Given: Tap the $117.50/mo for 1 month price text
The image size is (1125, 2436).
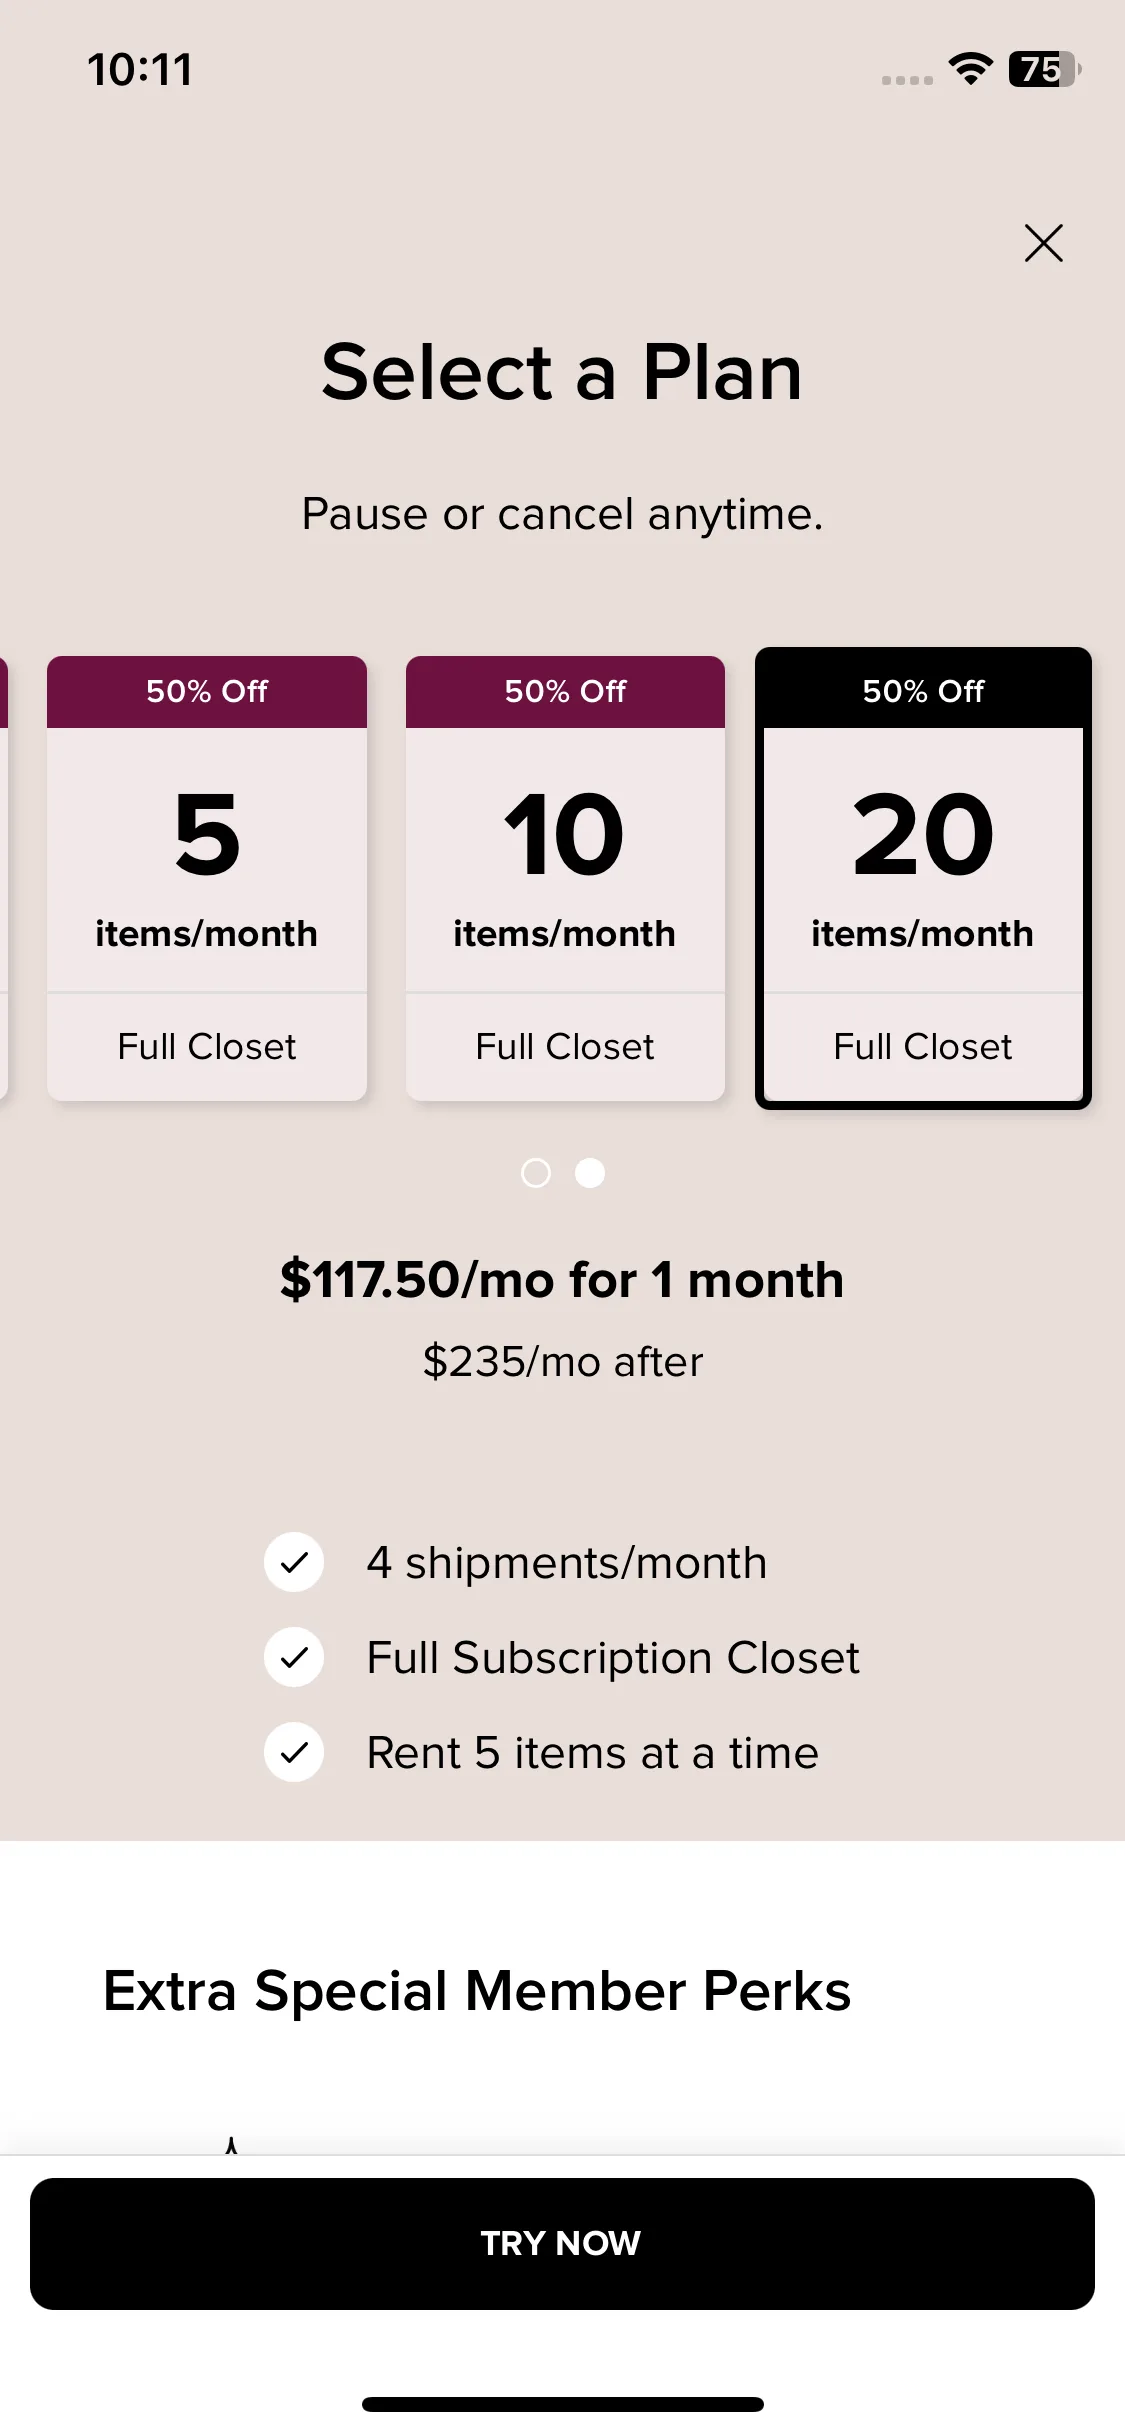Looking at the screenshot, I should tap(562, 1280).
